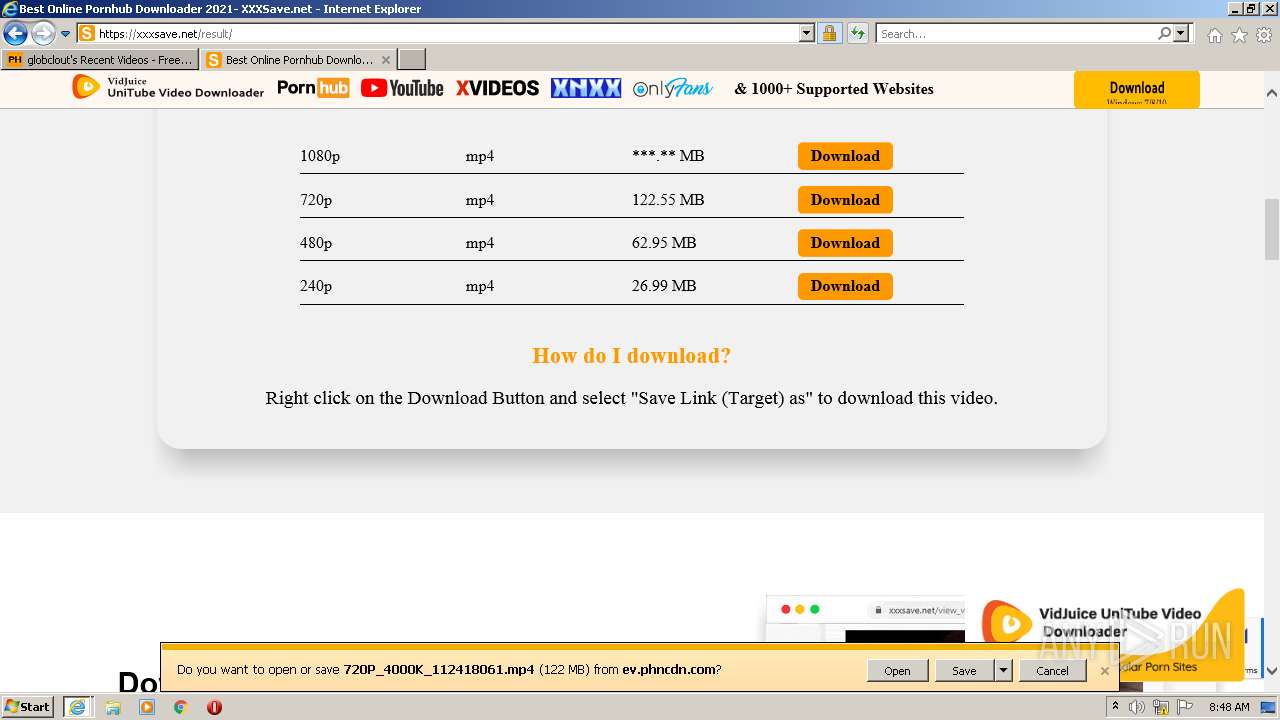Image resolution: width=1280 pixels, height=720 pixels.
Task: Open a new blank tab
Action: click(412, 60)
